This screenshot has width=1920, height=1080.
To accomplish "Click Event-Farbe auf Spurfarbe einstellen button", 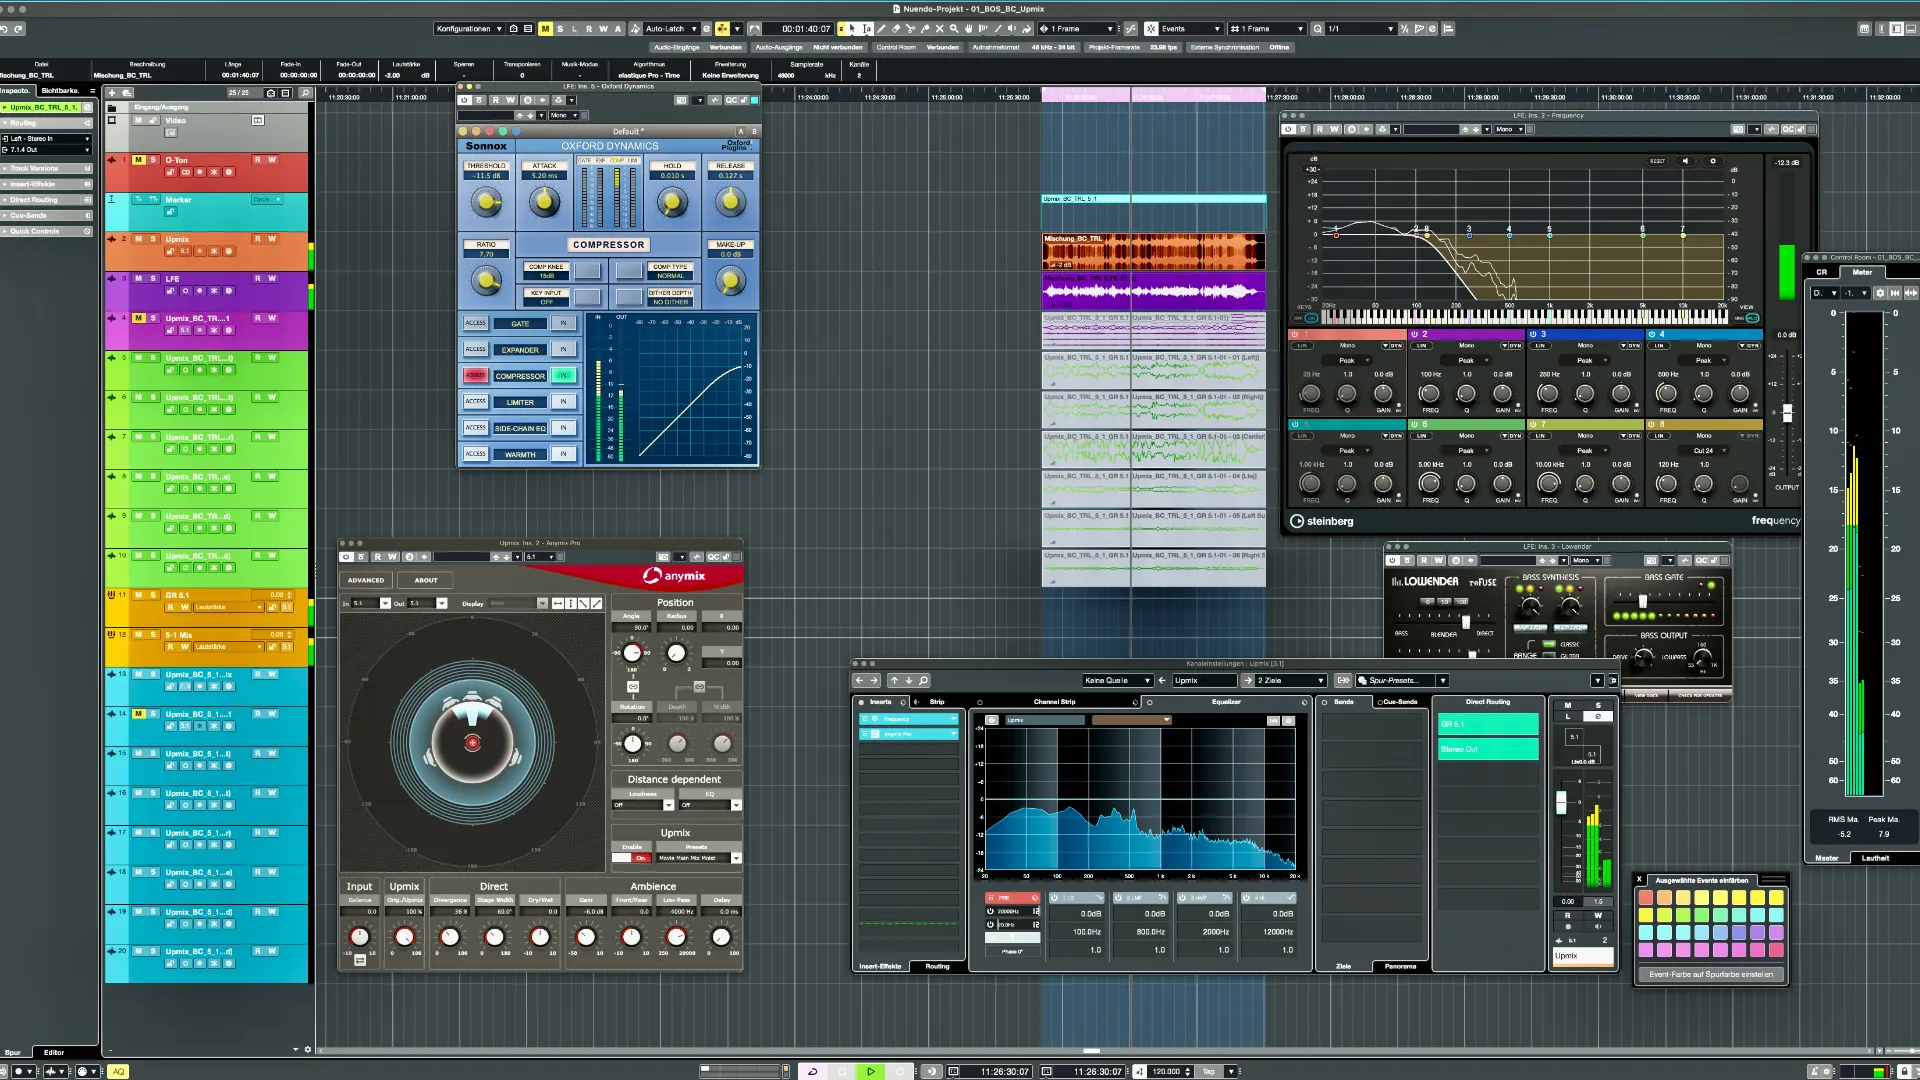I will [x=1710, y=974].
